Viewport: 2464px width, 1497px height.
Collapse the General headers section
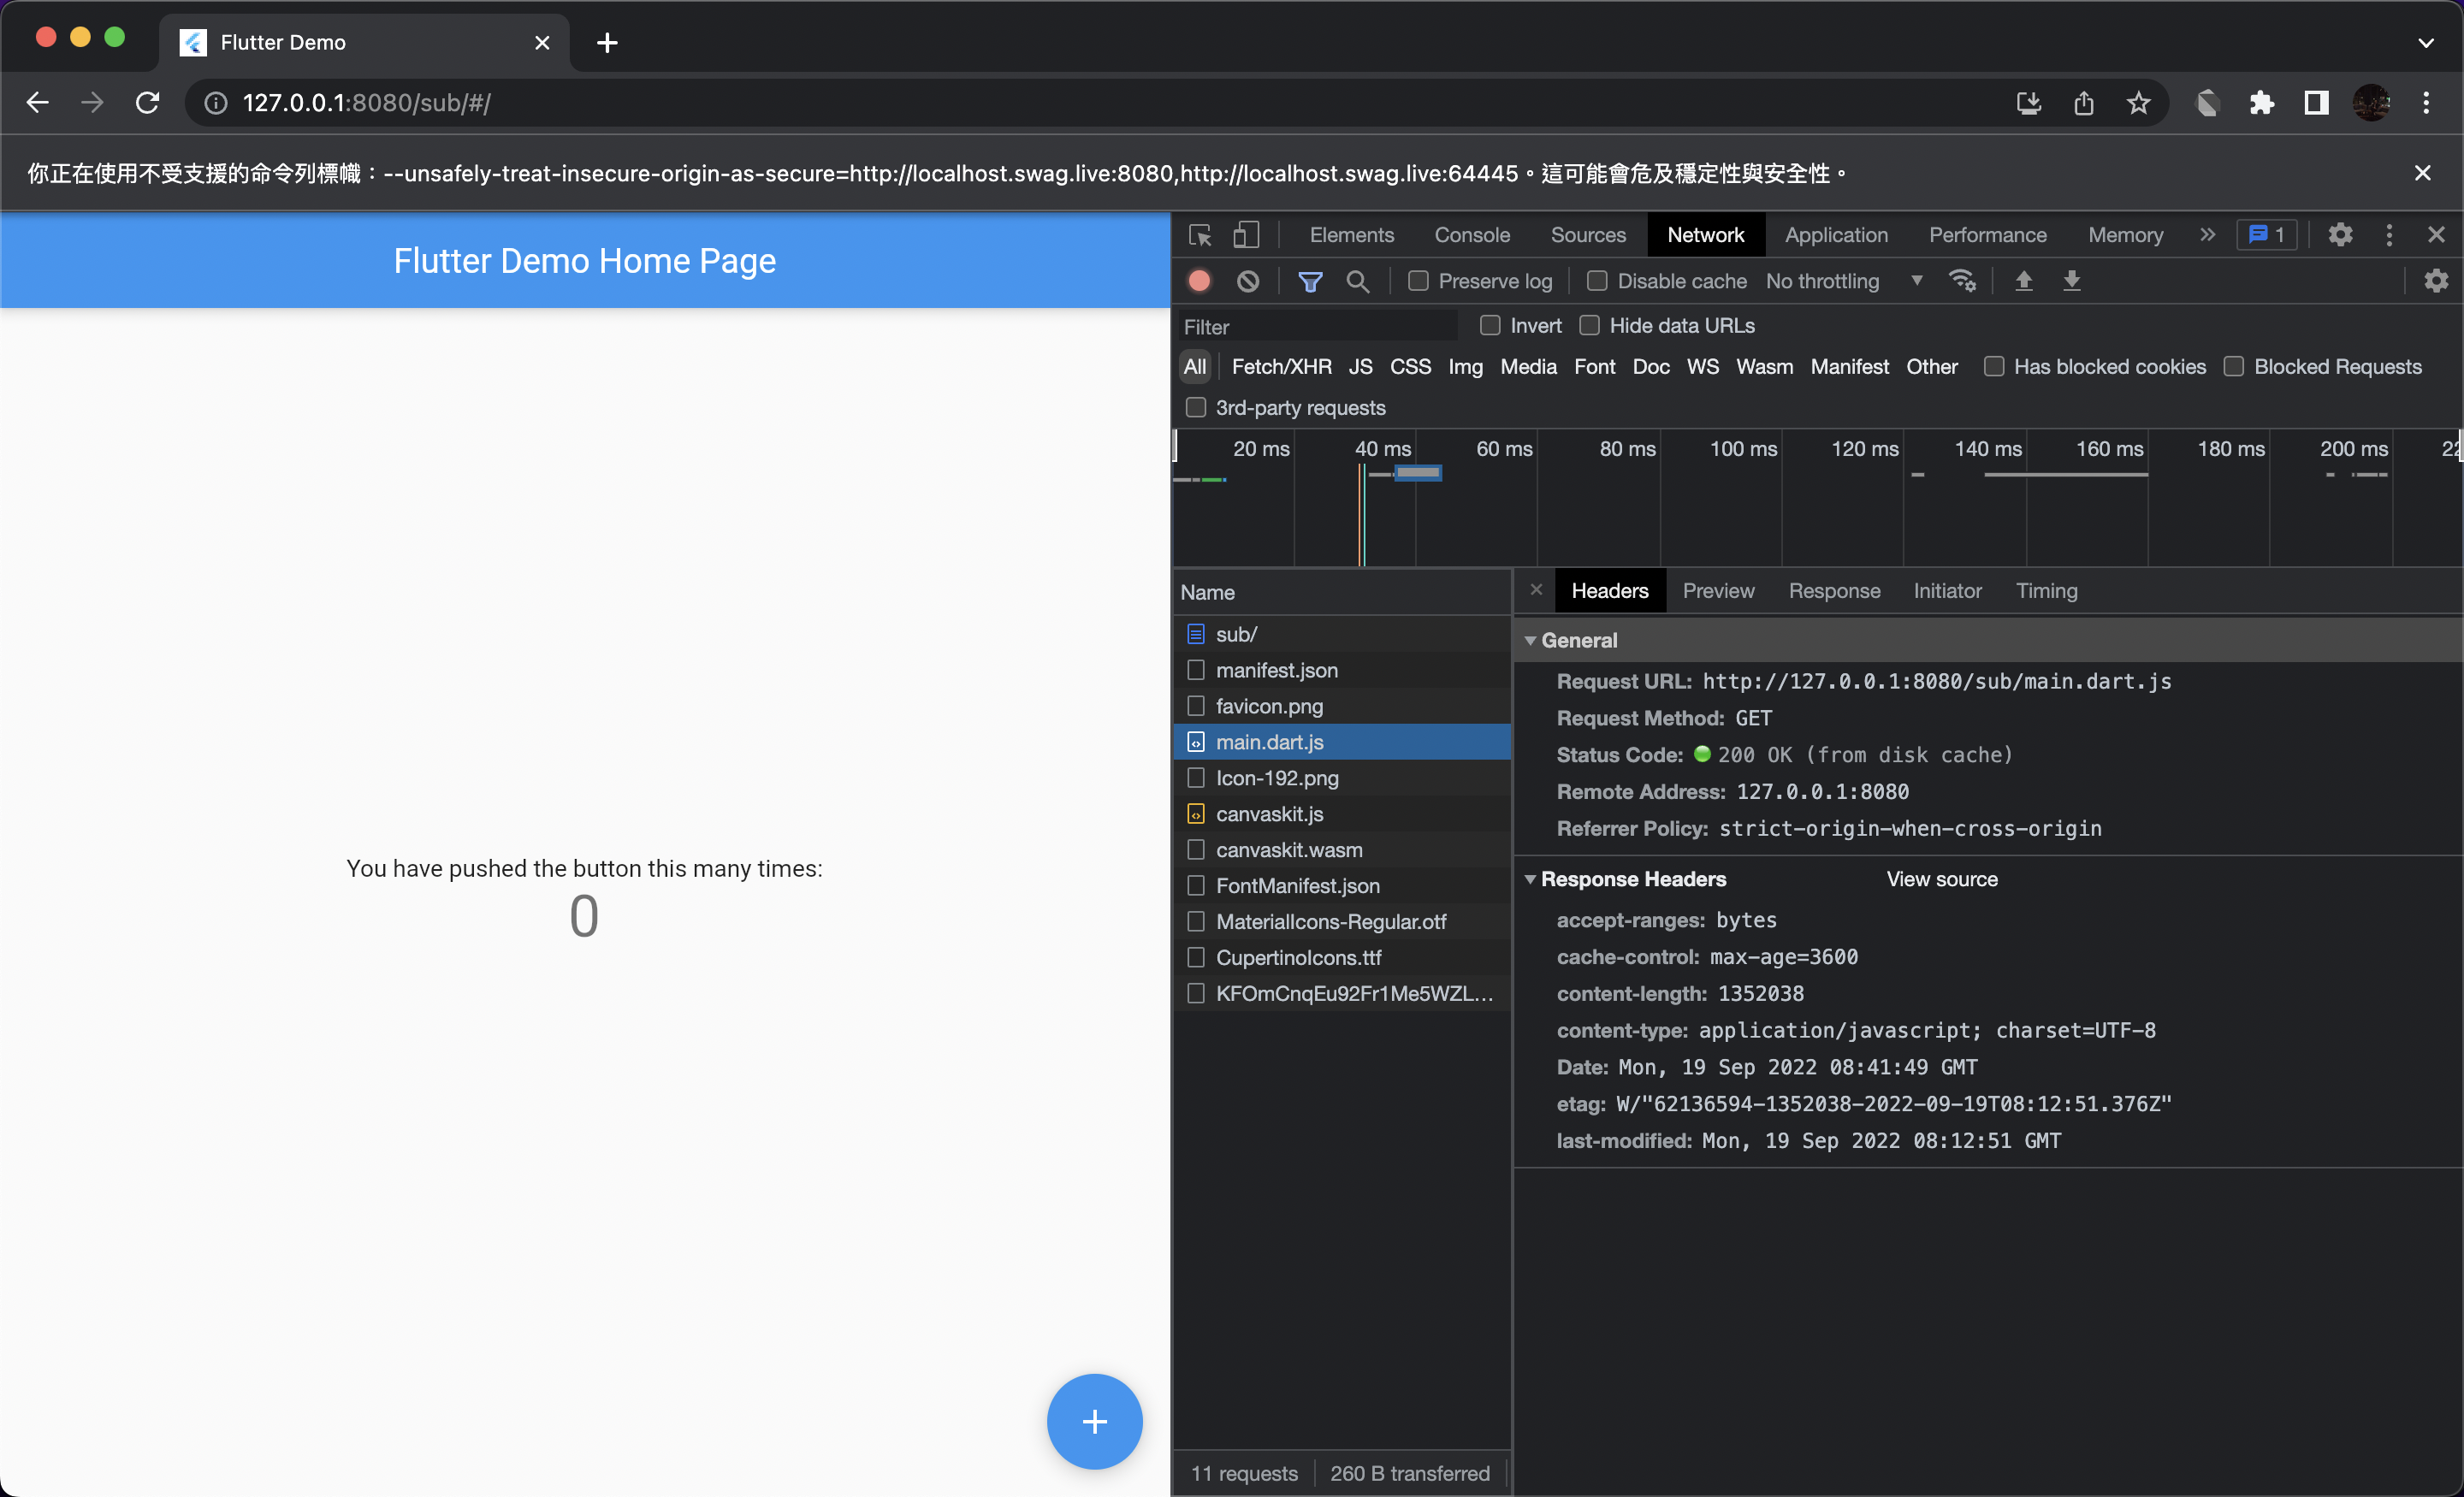[x=1531, y=640]
